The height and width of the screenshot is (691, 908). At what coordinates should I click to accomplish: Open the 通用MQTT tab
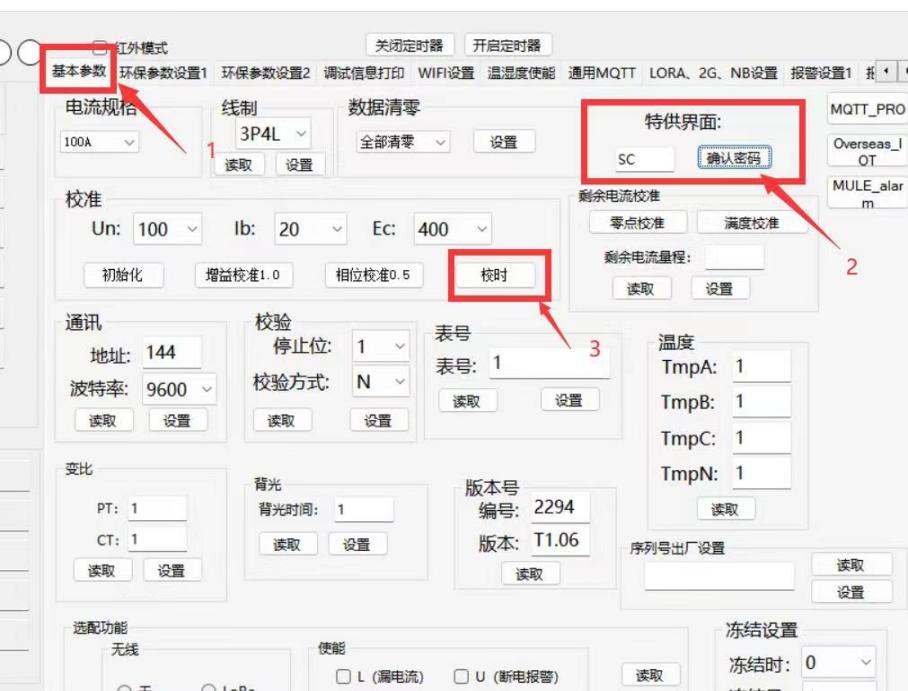[601, 73]
